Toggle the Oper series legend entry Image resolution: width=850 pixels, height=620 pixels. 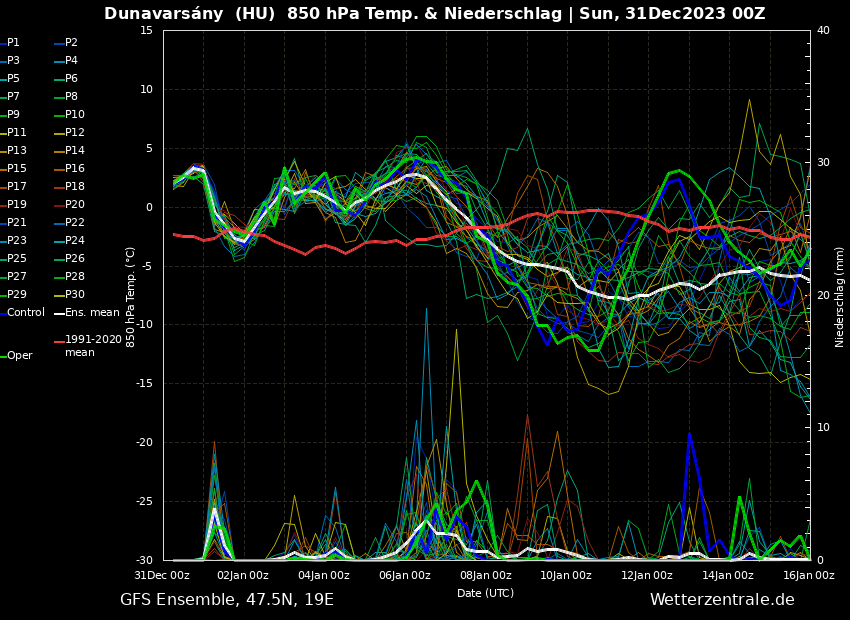pos(19,356)
